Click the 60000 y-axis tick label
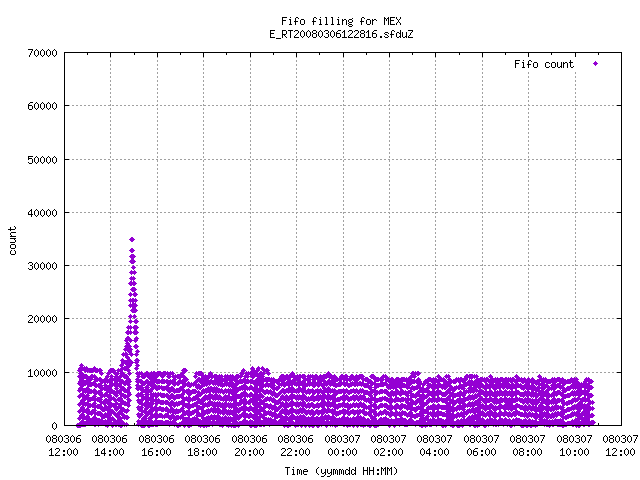This screenshot has height=480, width=640. click(42, 106)
